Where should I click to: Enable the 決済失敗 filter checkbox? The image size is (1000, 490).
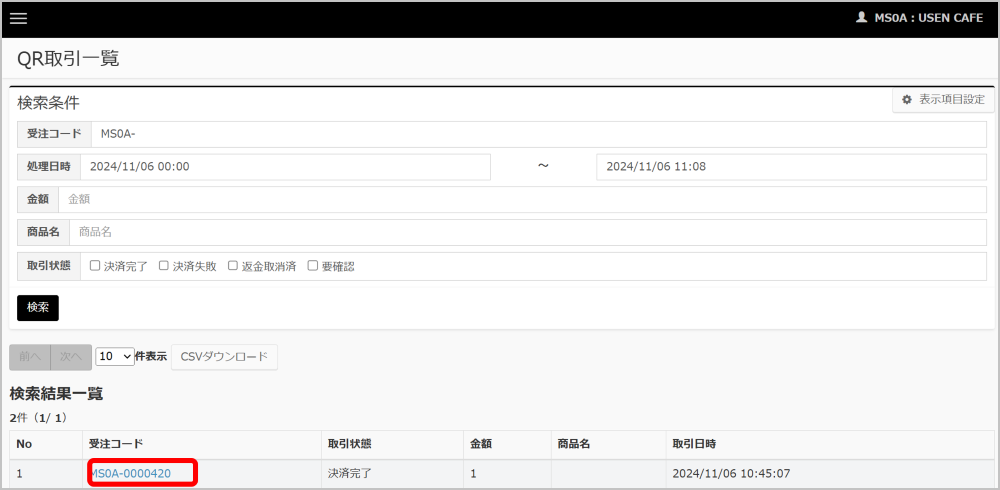pos(164,266)
